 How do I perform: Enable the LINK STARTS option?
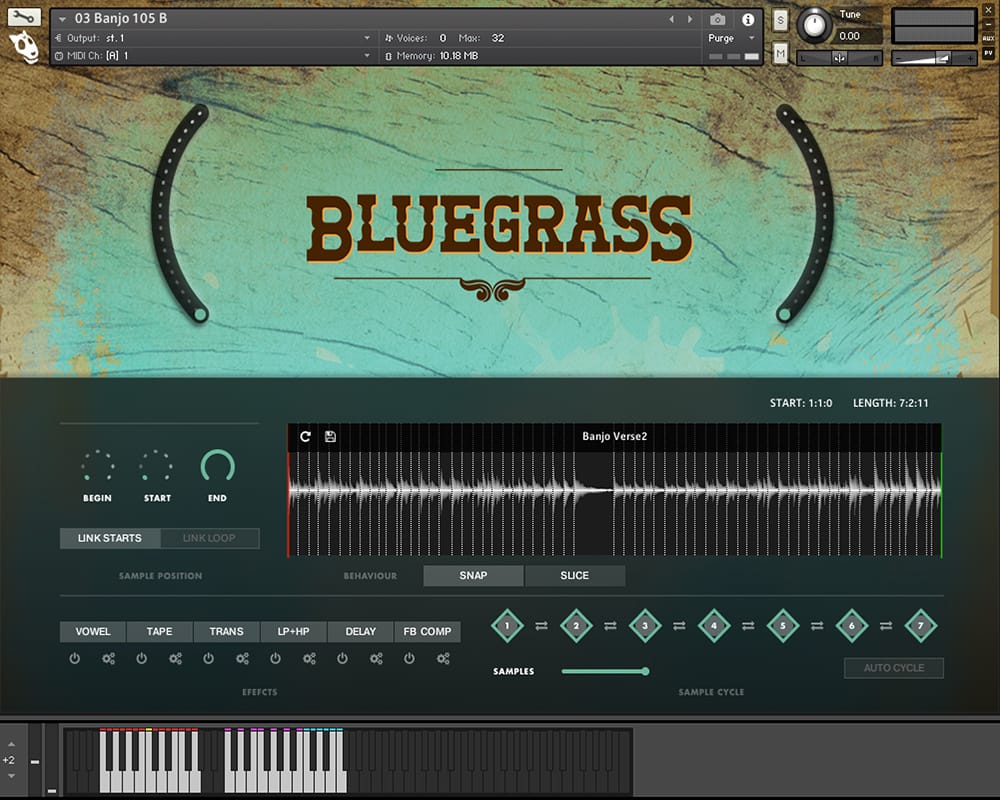pos(110,538)
